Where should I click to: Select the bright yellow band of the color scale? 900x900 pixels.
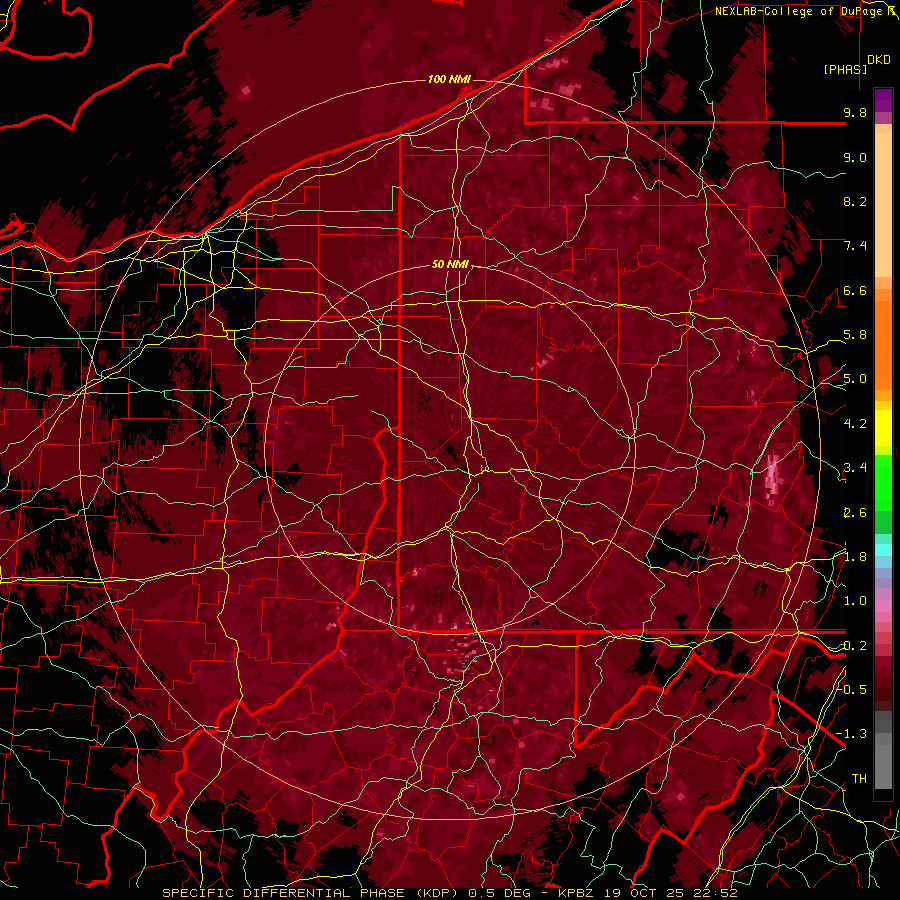coord(883,428)
